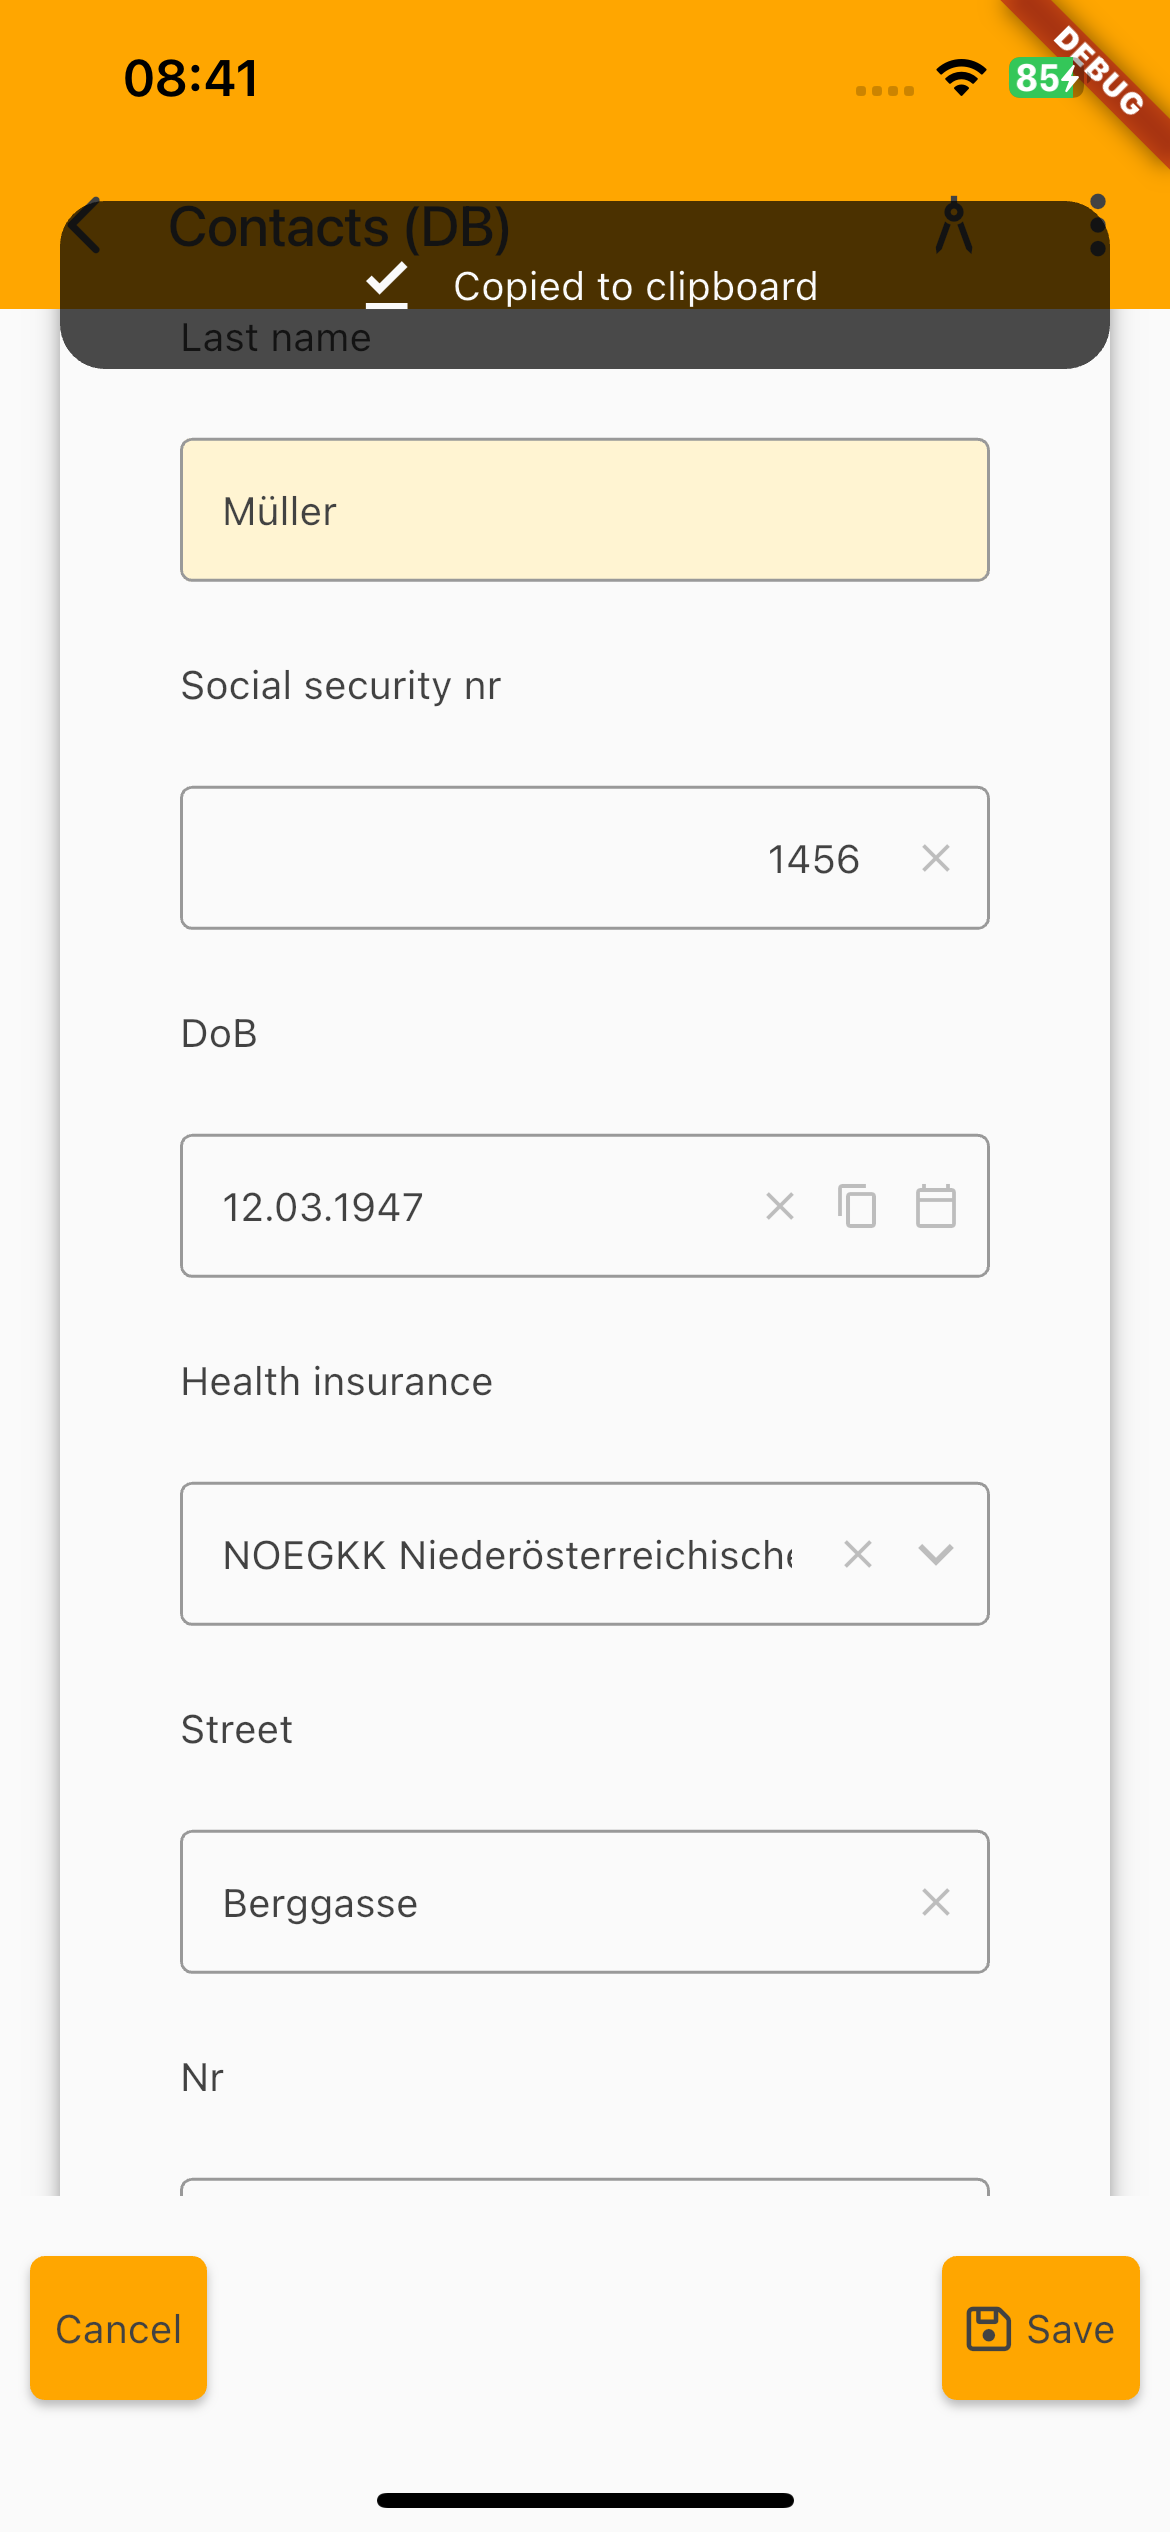Save the contact form
Screen dimensions: 1170x2532
tap(1040, 2328)
